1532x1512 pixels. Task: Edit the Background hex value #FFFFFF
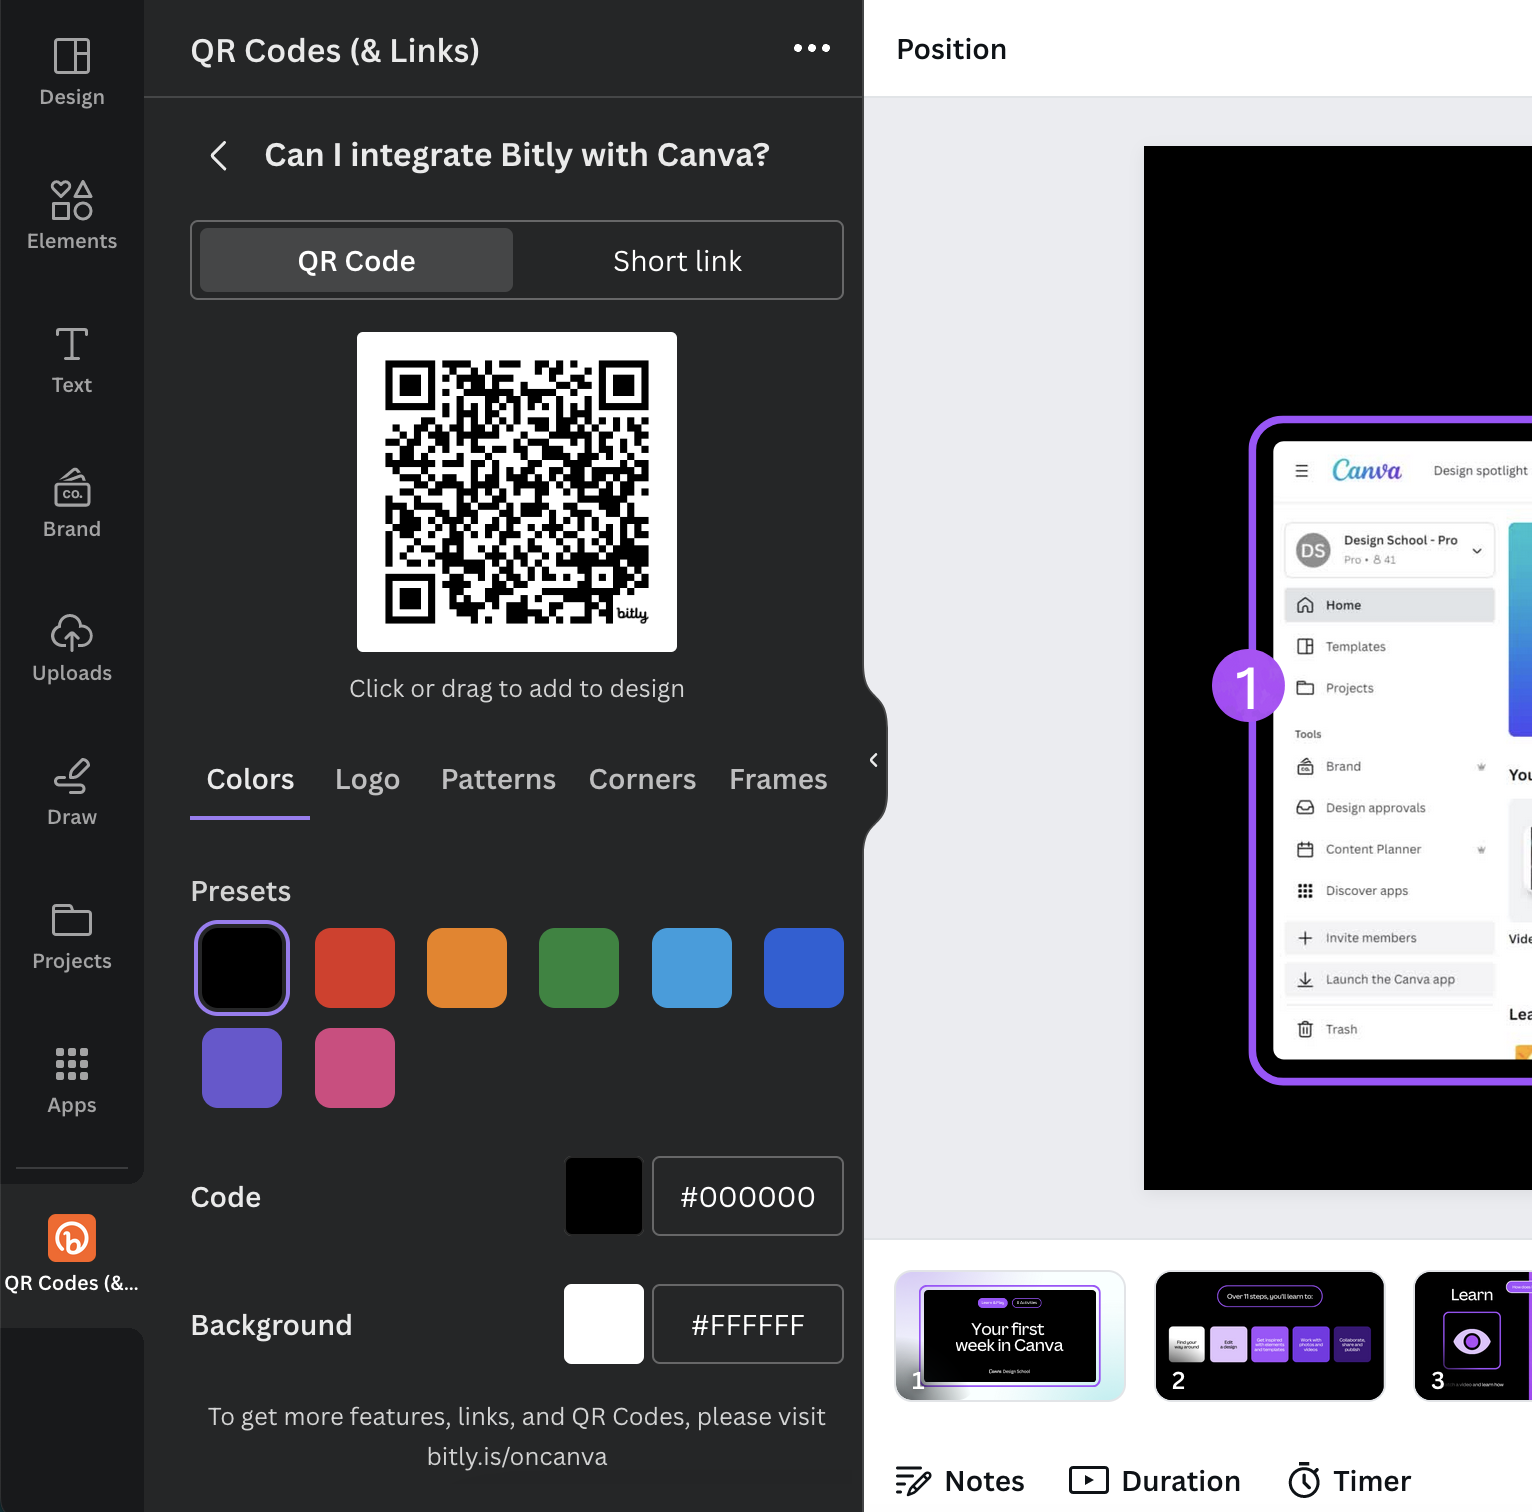748,1324
